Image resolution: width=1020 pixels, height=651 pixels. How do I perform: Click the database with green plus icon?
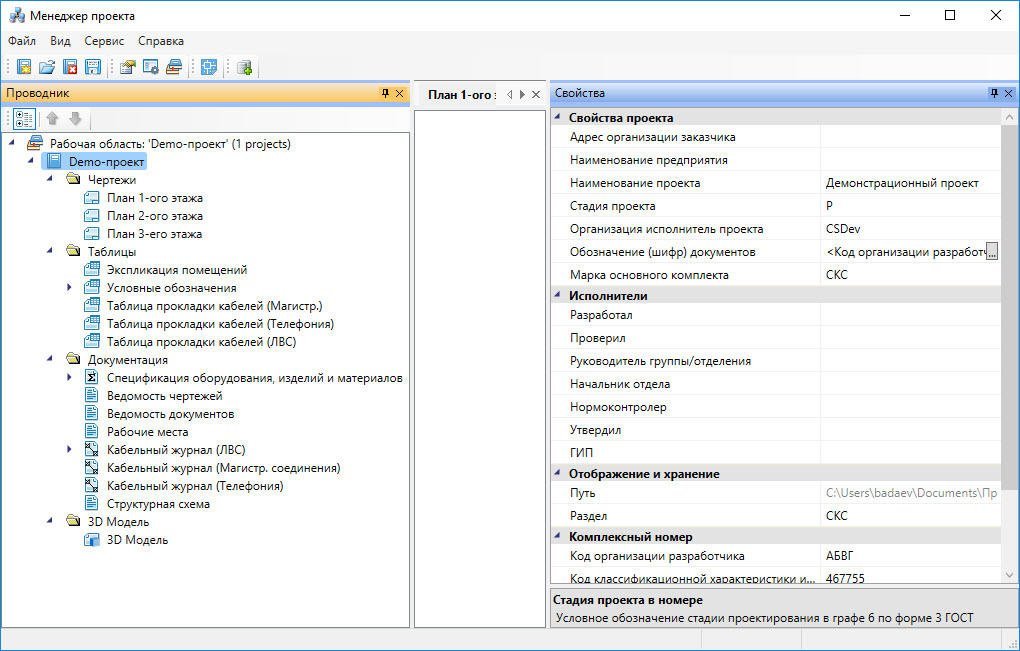click(x=244, y=67)
